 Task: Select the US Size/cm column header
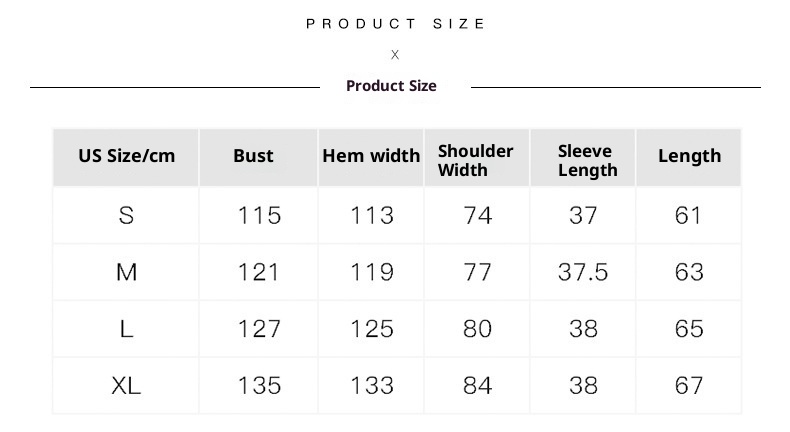(x=126, y=156)
